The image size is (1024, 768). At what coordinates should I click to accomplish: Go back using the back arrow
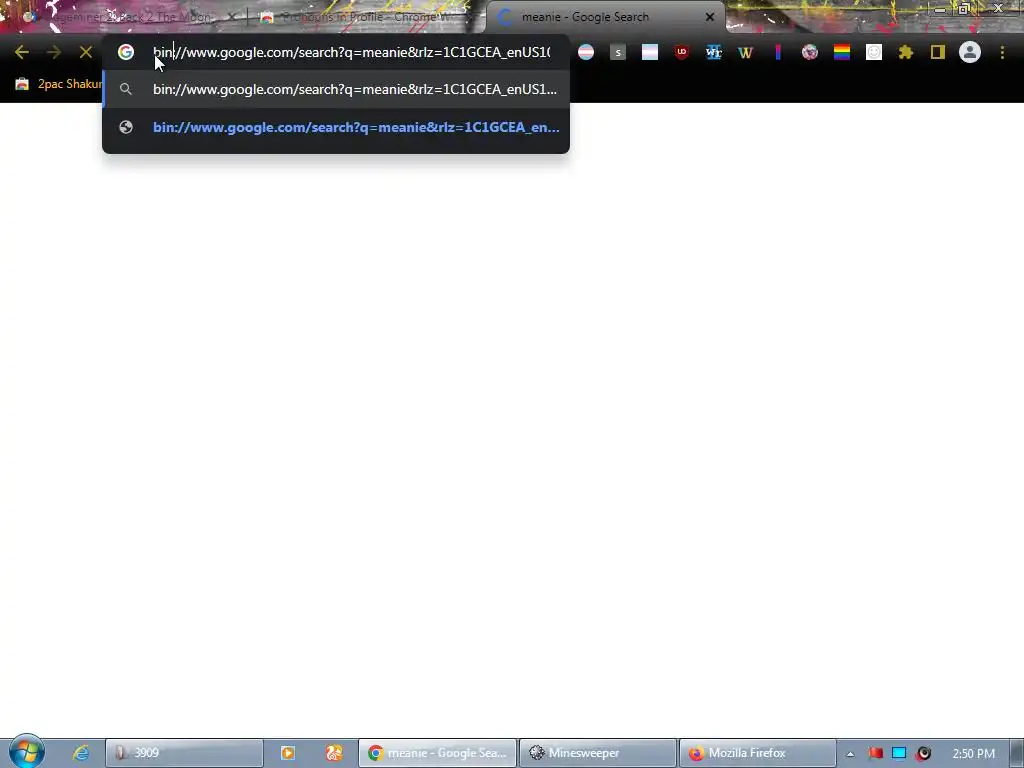(x=22, y=52)
